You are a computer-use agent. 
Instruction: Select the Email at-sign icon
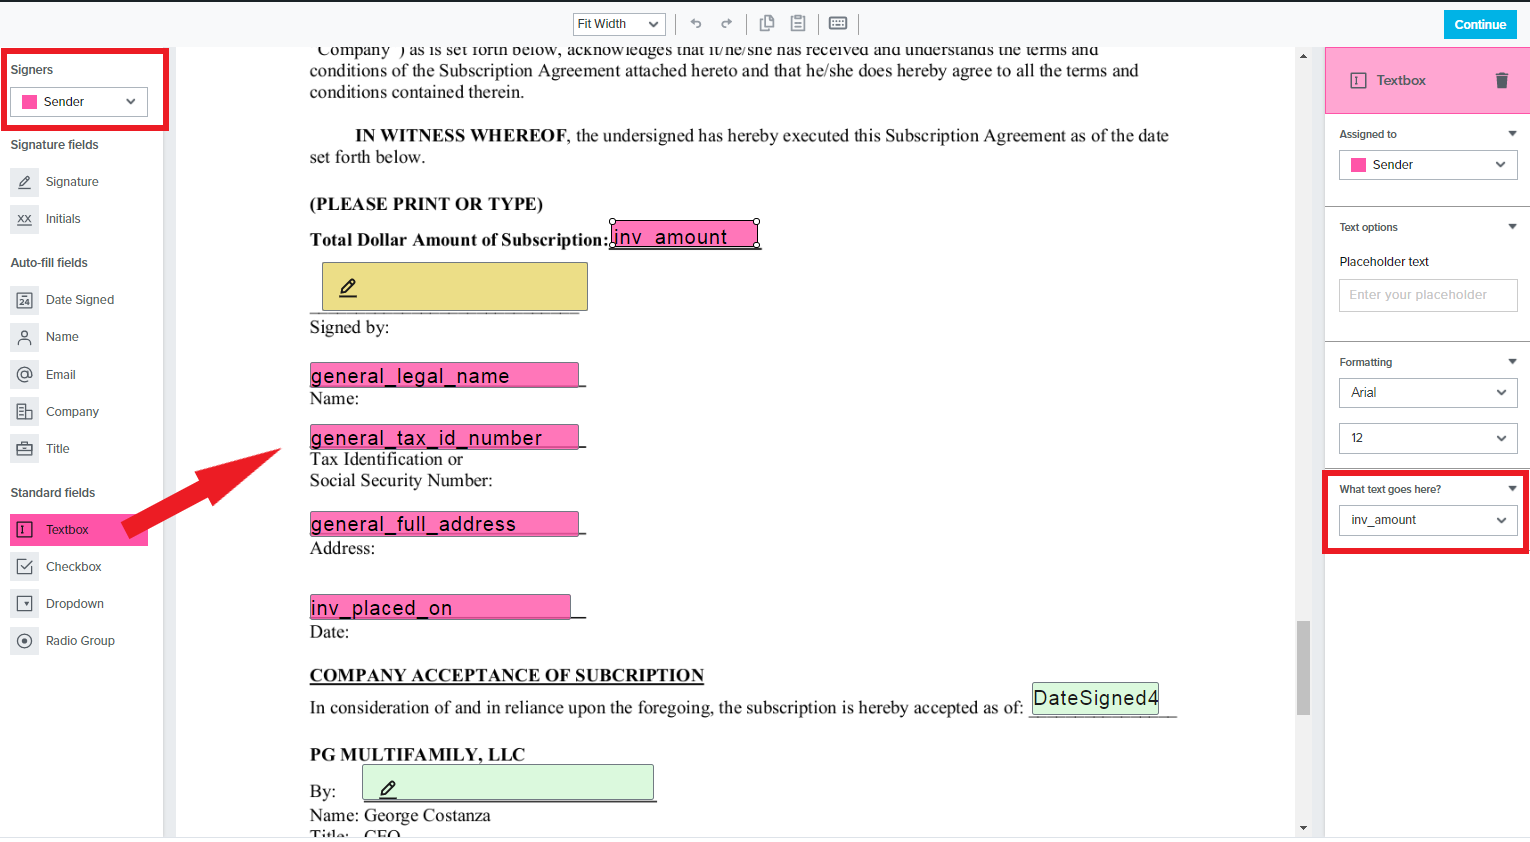25,374
